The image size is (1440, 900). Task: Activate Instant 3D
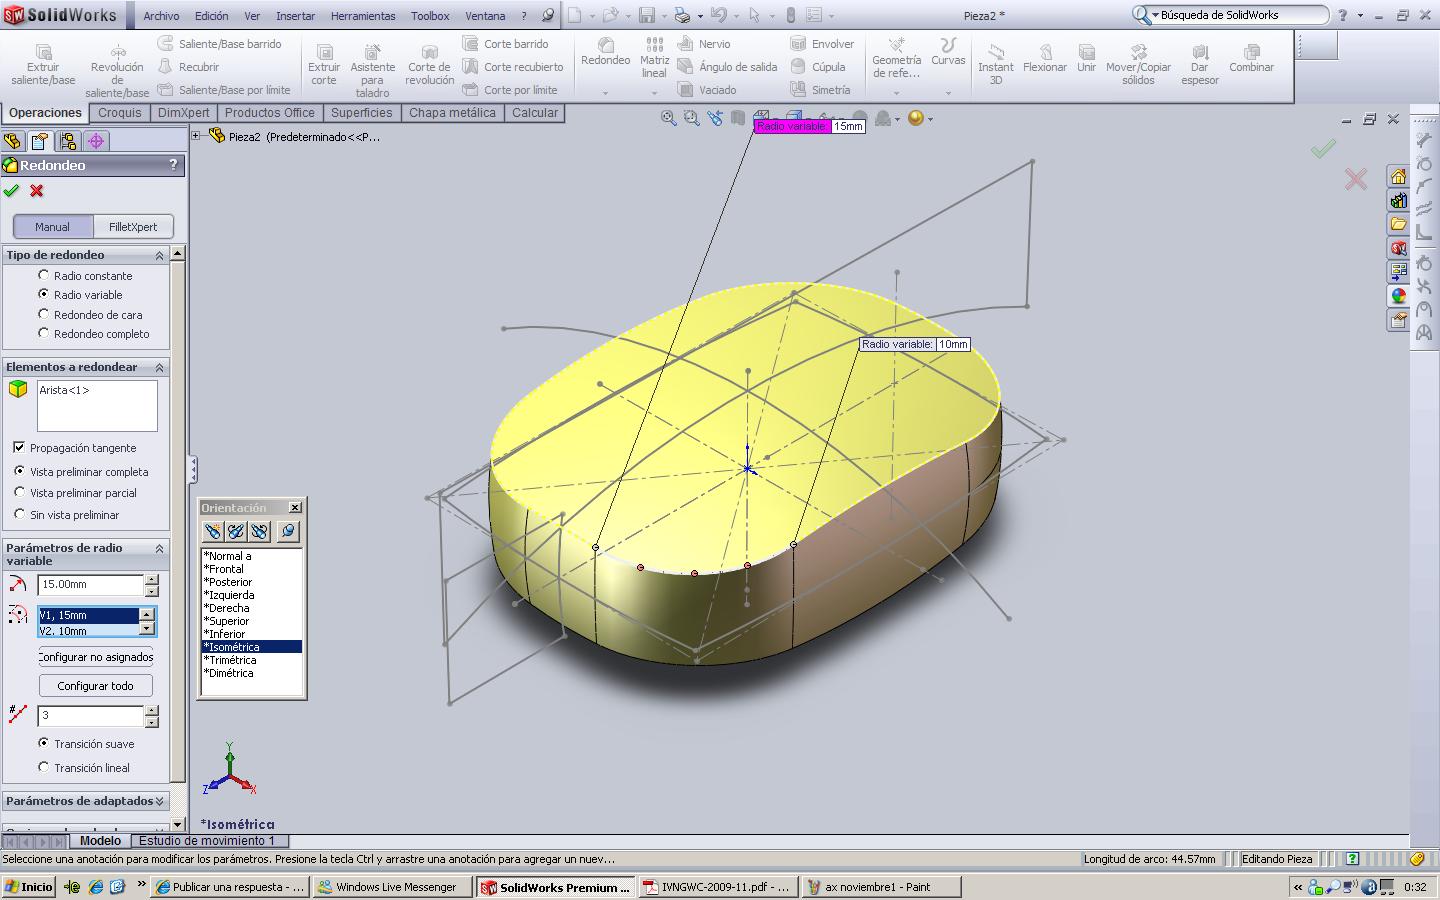coord(995,64)
